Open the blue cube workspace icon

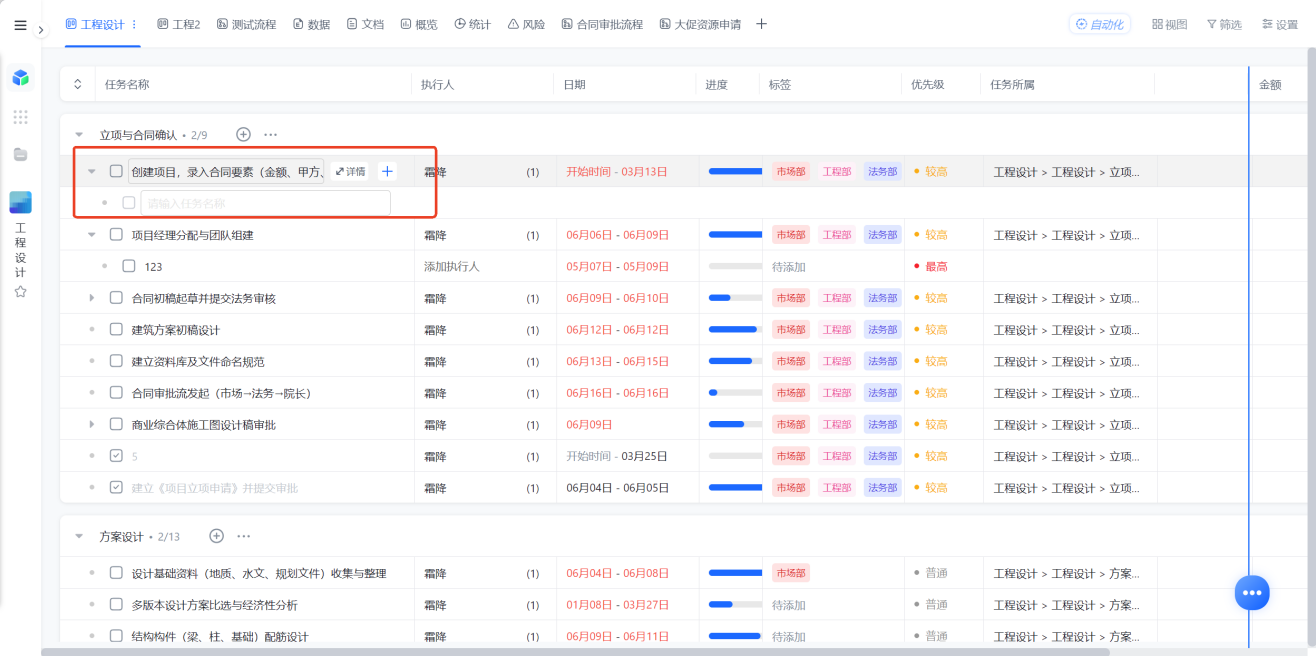click(x=20, y=77)
